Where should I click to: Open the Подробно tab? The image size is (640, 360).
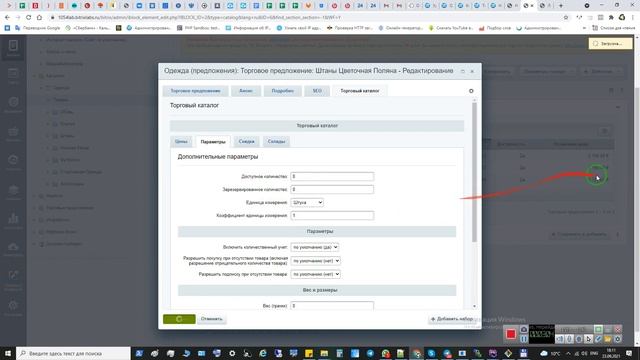(282, 91)
